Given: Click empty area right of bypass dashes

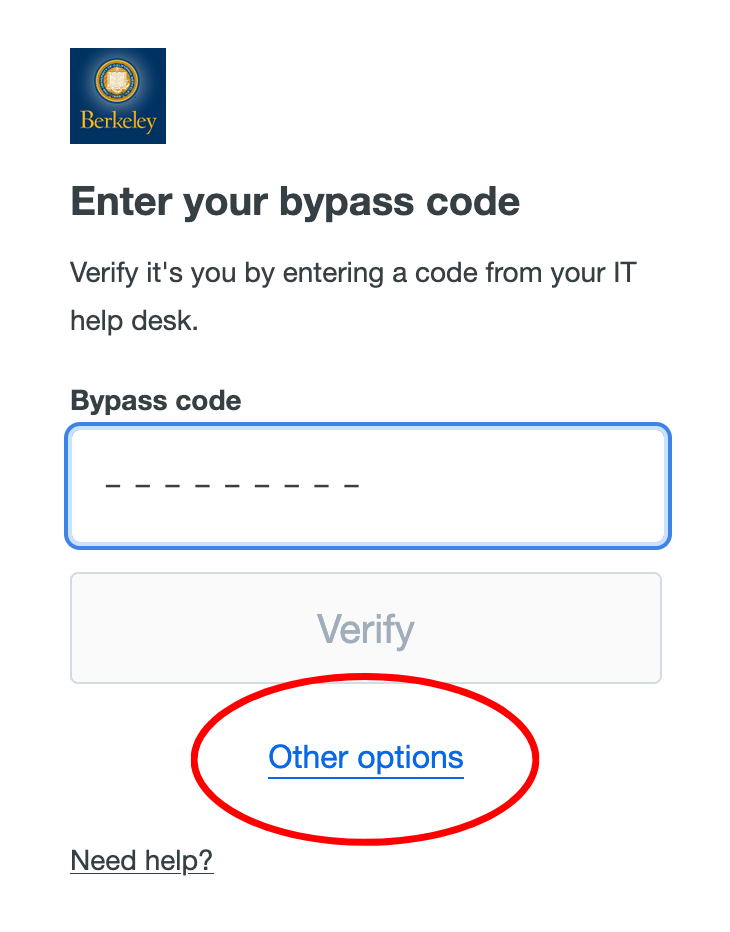Looking at the screenshot, I should [511, 486].
